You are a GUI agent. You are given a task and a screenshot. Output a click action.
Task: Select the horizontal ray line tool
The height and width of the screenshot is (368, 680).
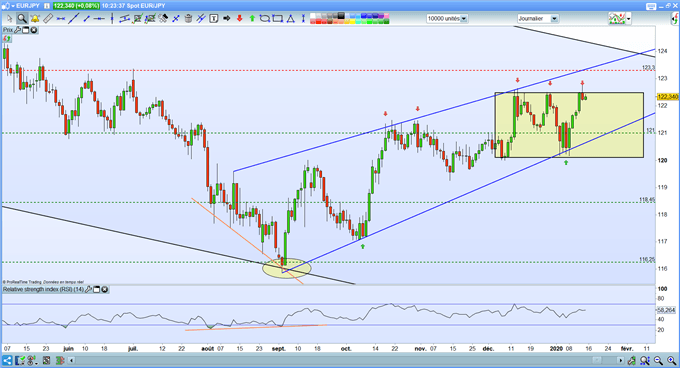(99, 19)
